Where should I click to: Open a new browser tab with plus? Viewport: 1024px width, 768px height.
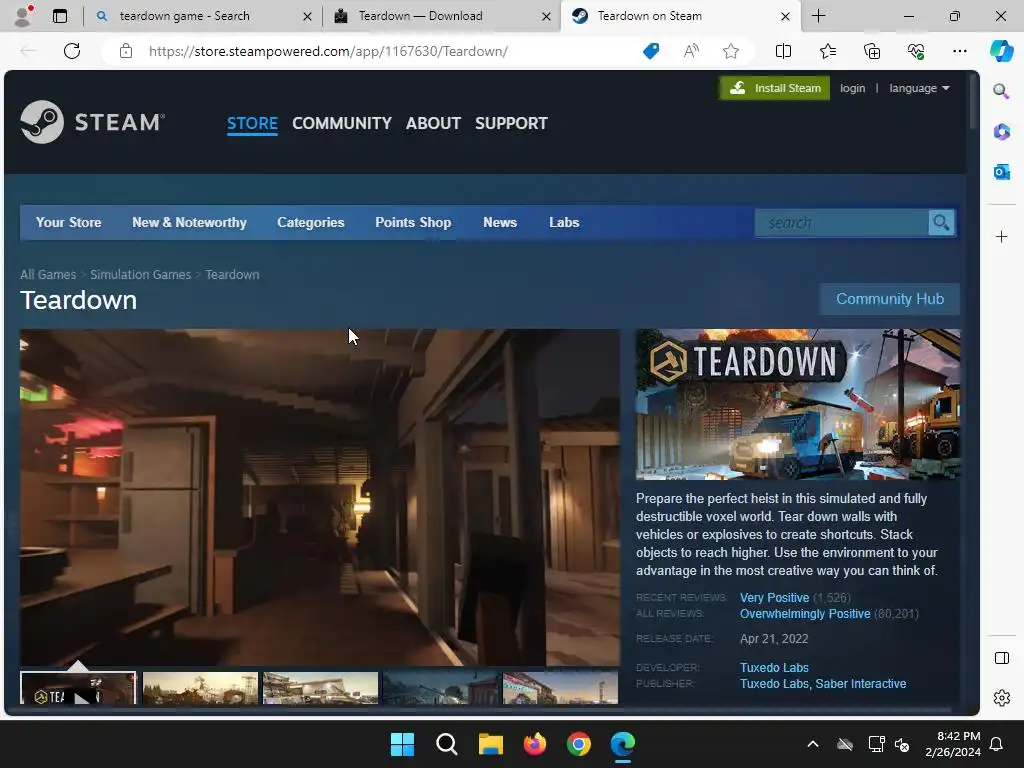(818, 16)
